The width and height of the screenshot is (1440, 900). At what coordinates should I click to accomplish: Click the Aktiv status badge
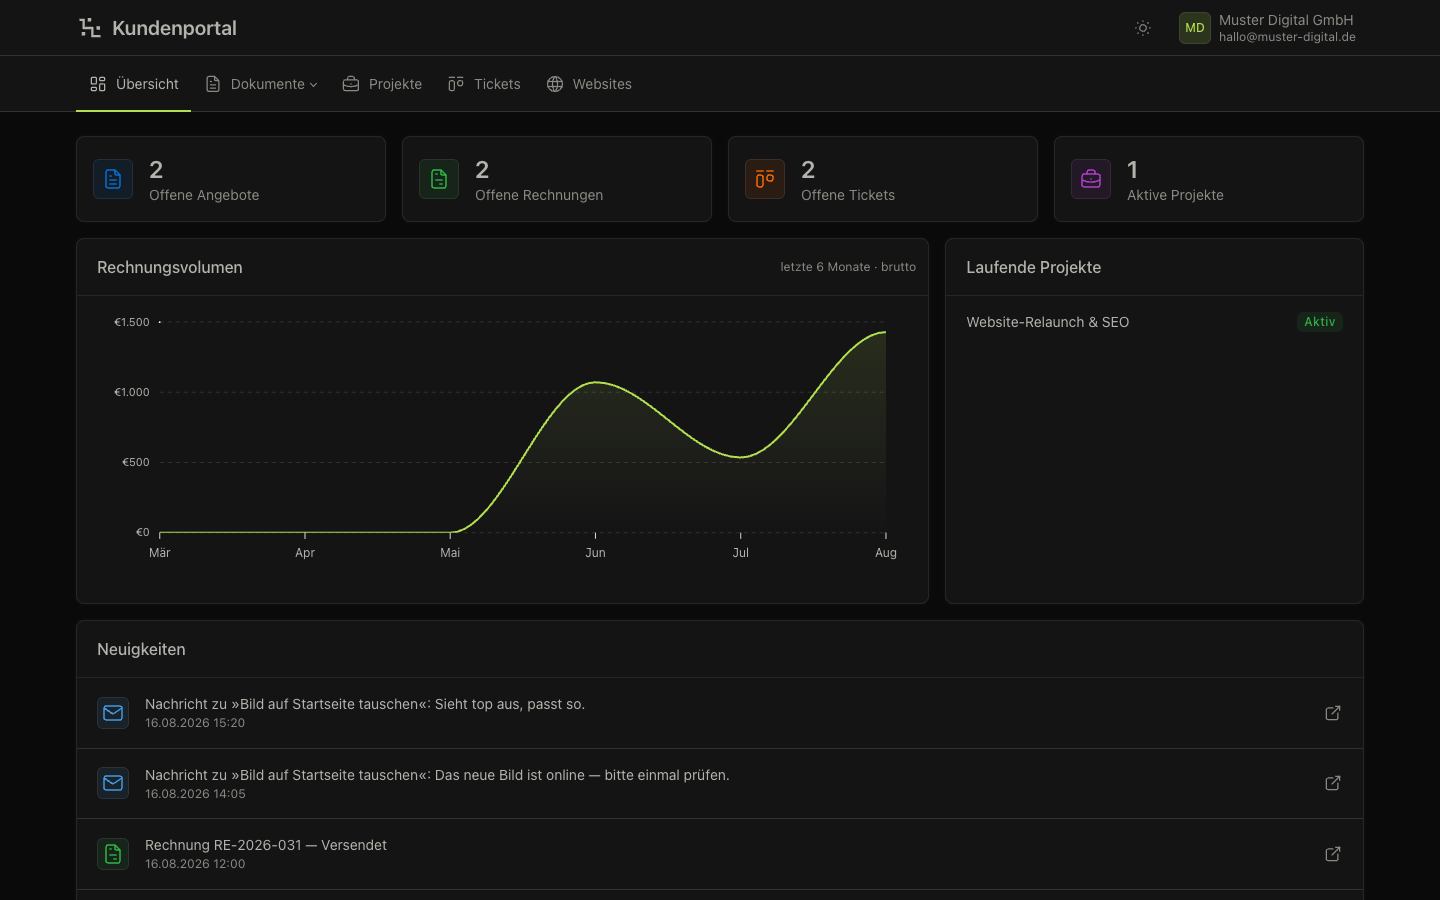pos(1320,322)
